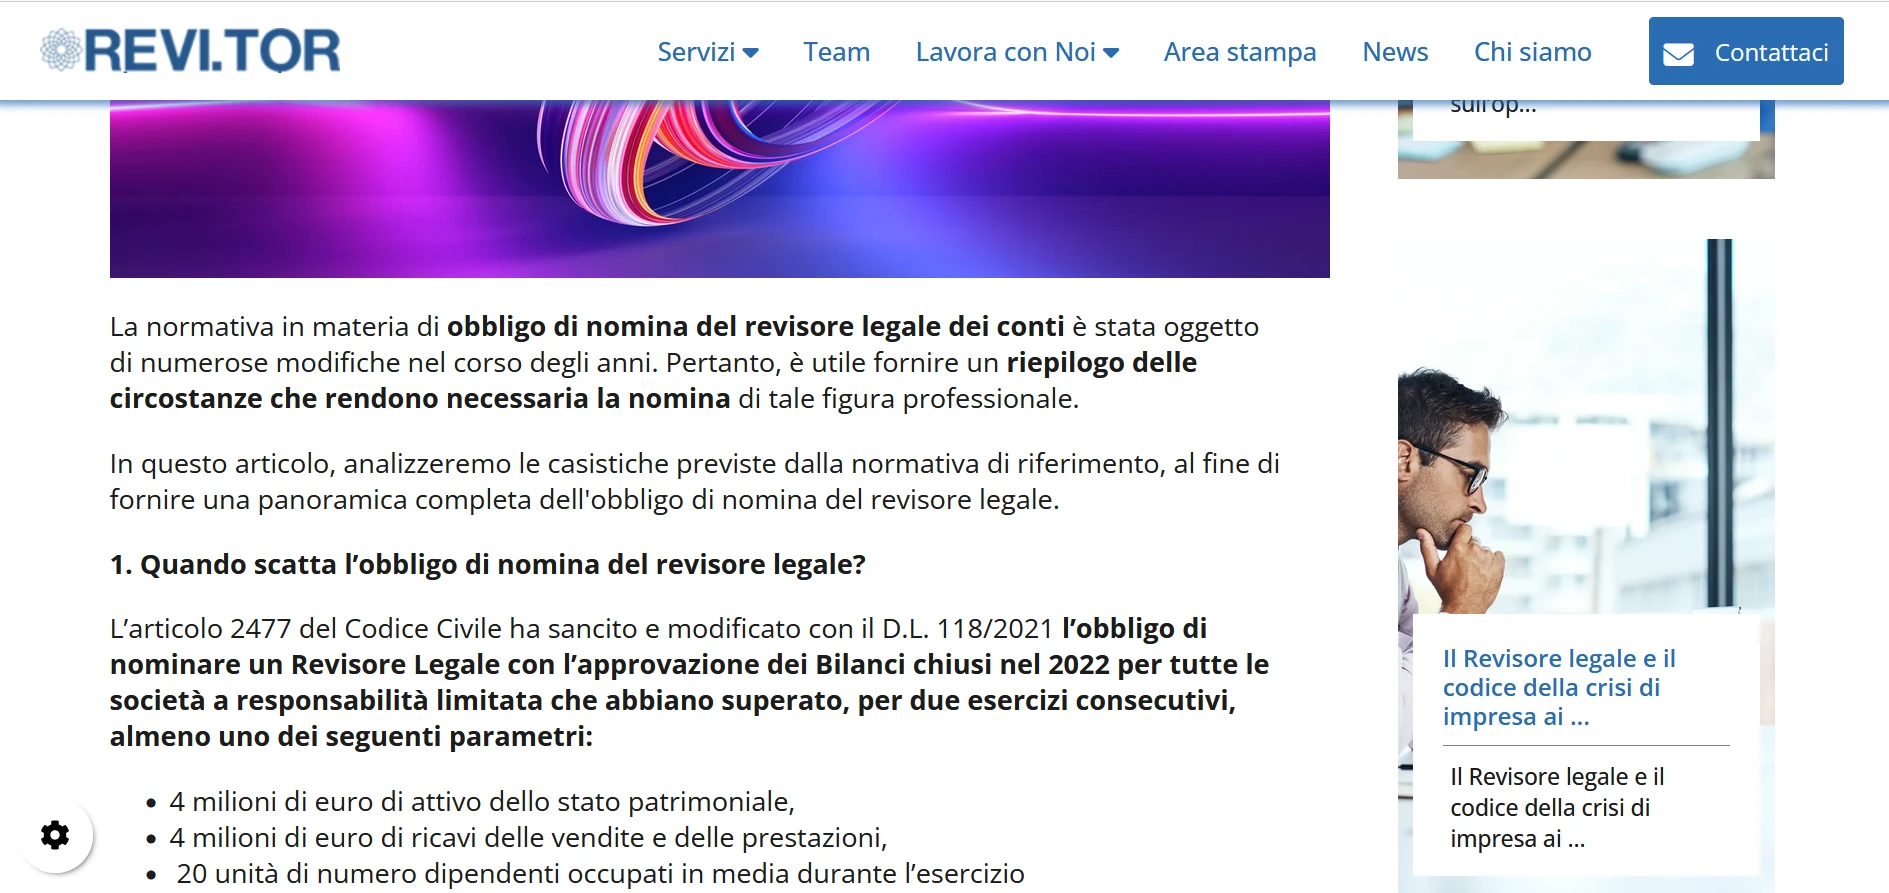Expand the Lavora con Noi arrow
This screenshot has height=893, width=1889.
[1111, 53]
